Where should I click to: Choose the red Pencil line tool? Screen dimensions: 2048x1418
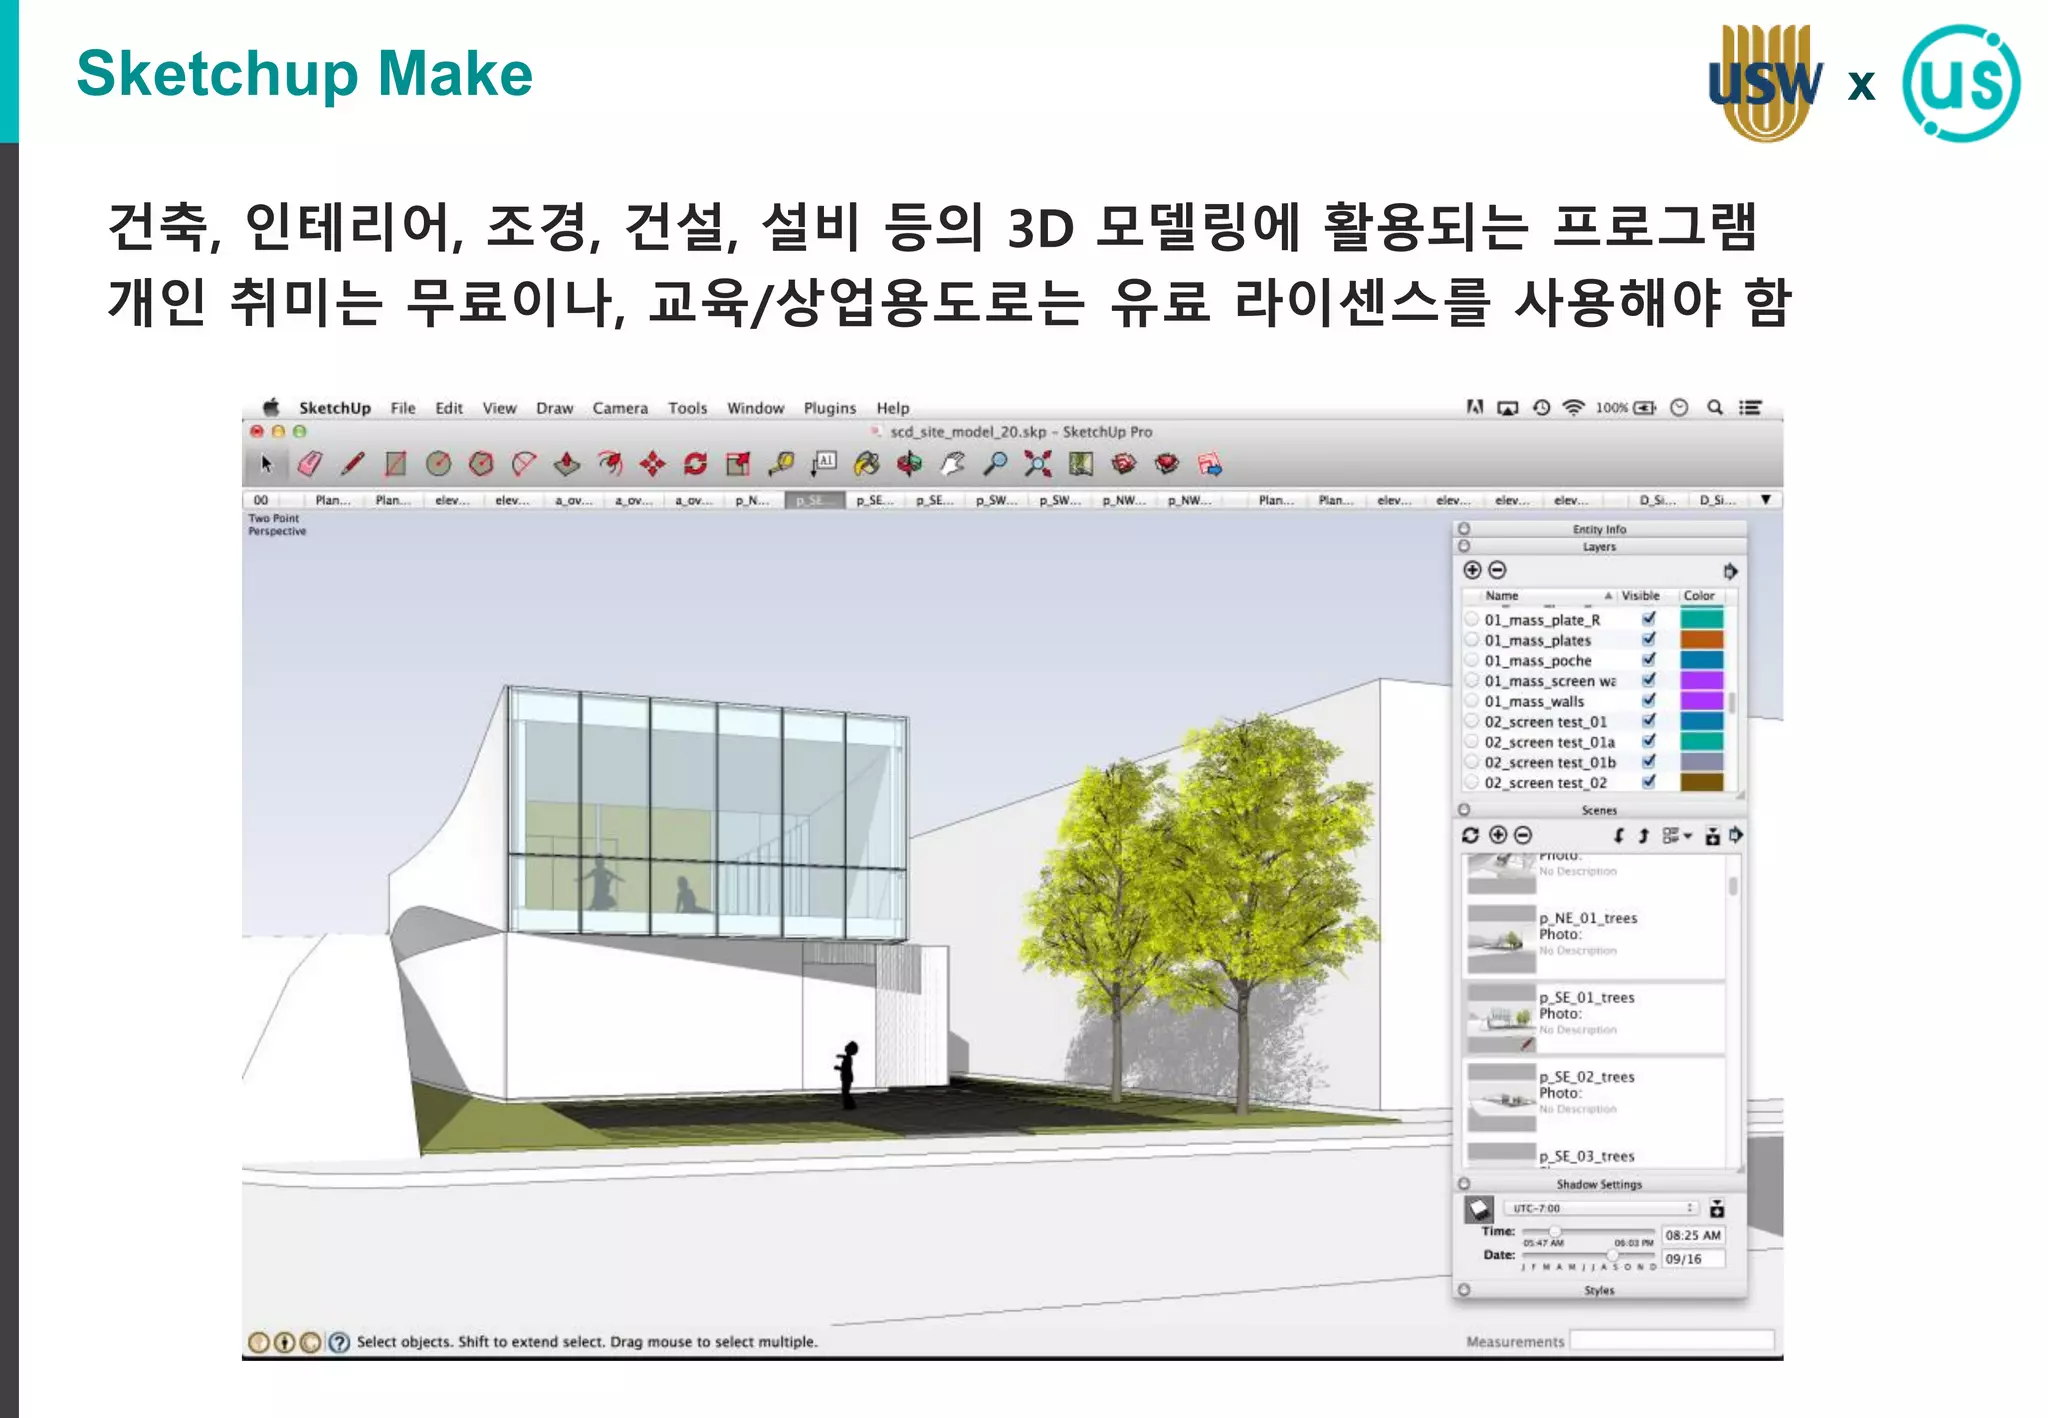coord(352,464)
